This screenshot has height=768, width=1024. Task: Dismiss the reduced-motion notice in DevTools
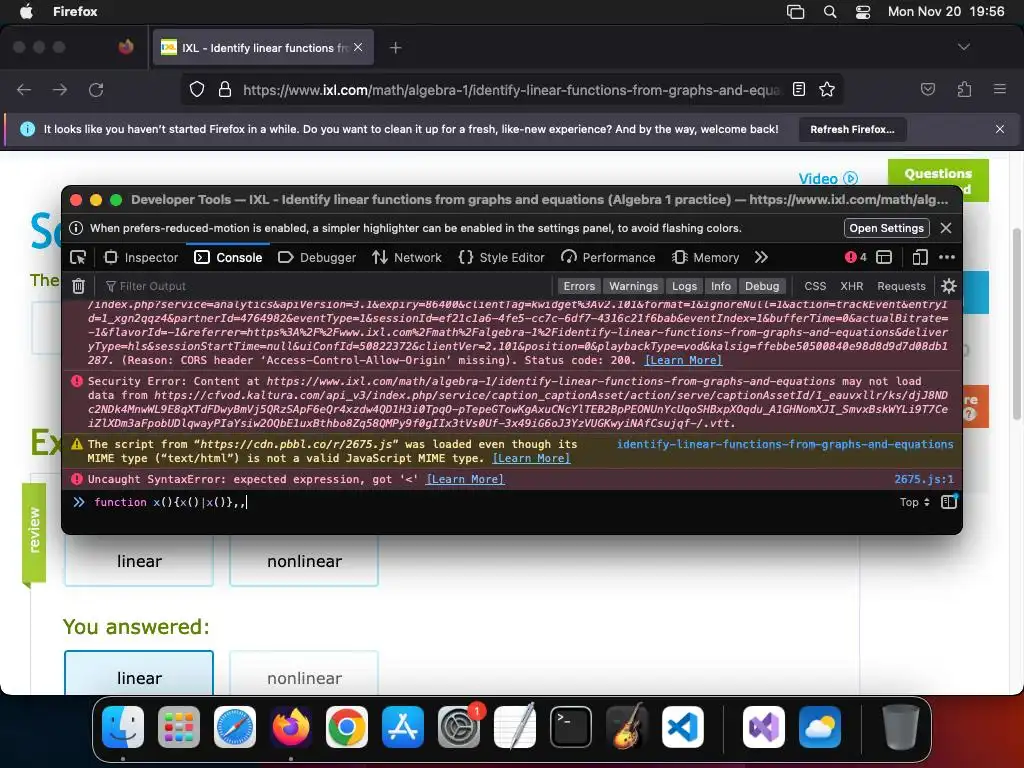[946, 228]
